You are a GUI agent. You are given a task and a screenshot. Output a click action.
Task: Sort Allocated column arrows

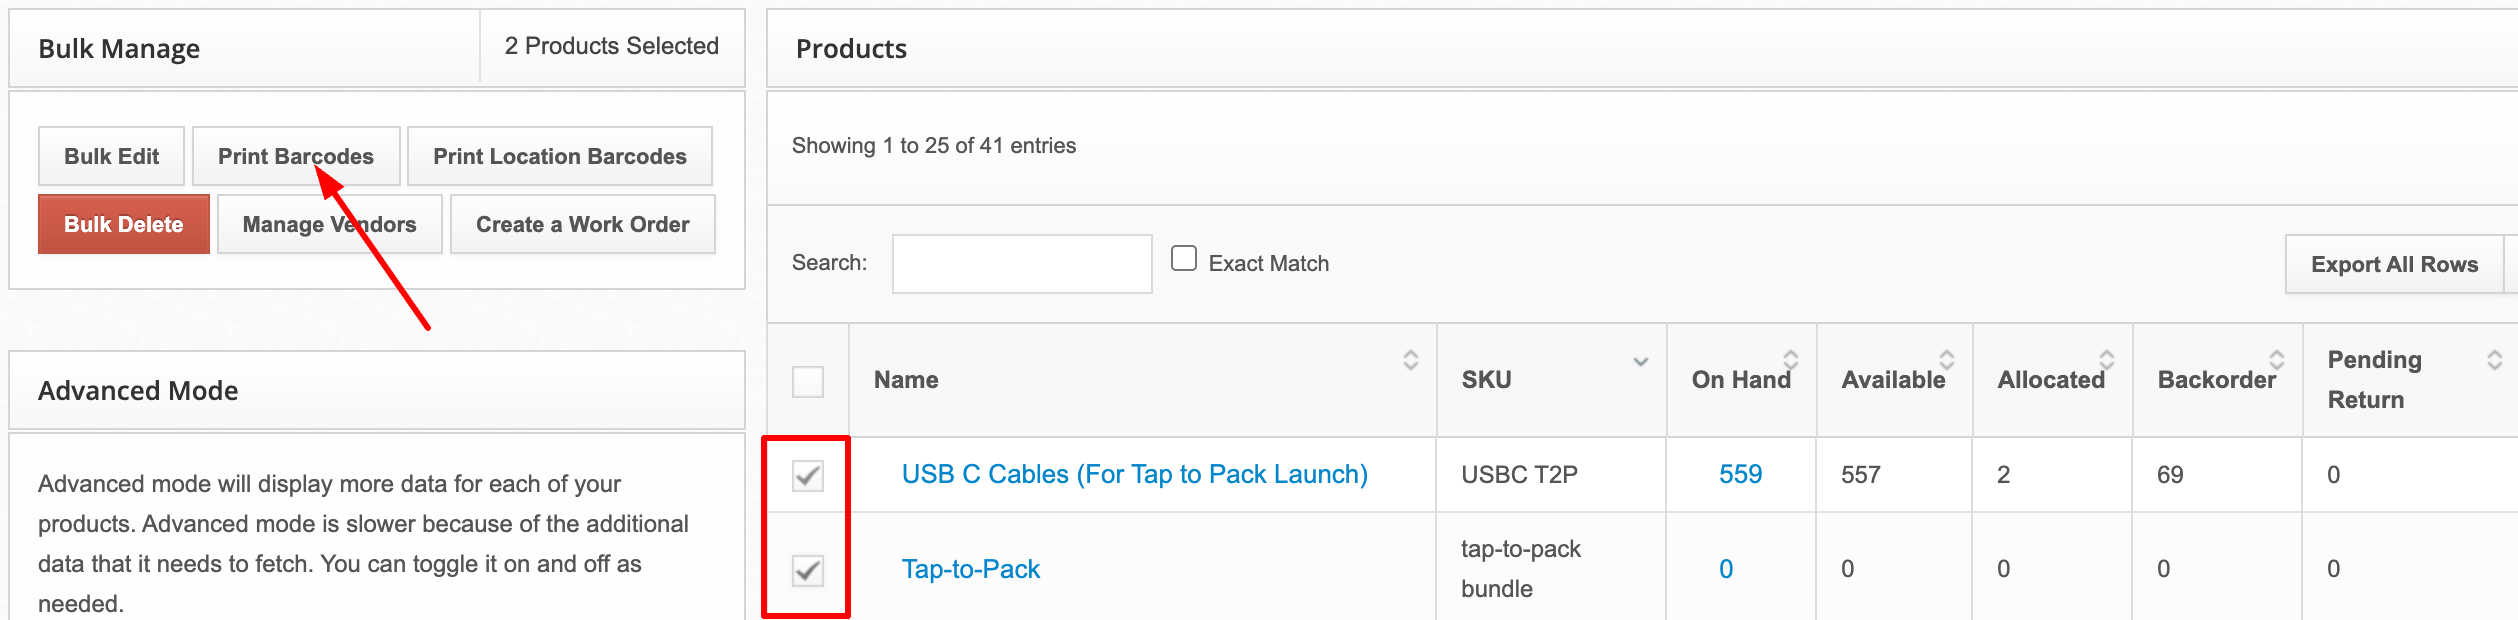click(2106, 360)
